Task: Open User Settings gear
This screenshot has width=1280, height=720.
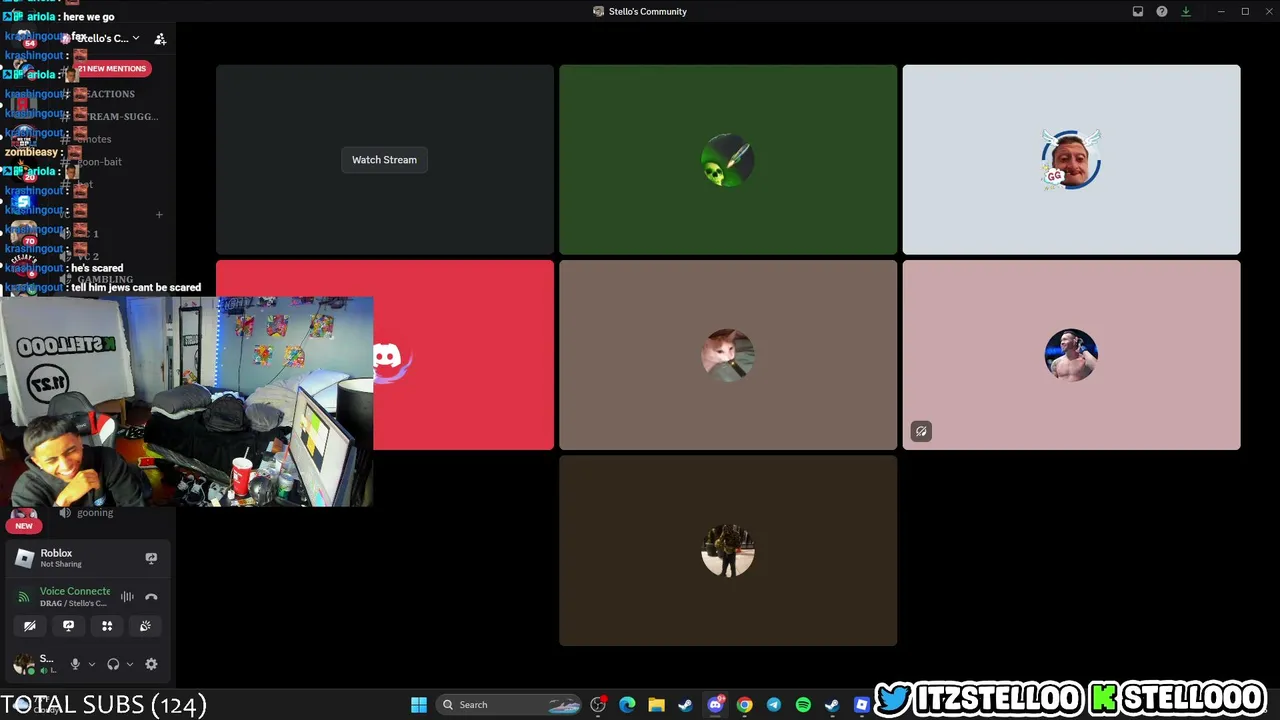Action: tap(151, 664)
